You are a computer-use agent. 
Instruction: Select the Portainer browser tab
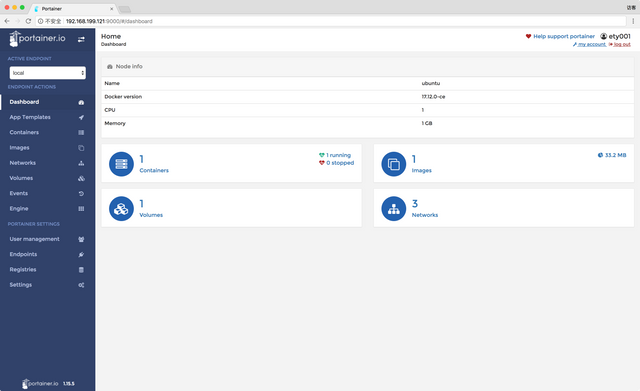pyautogui.click(x=73, y=9)
